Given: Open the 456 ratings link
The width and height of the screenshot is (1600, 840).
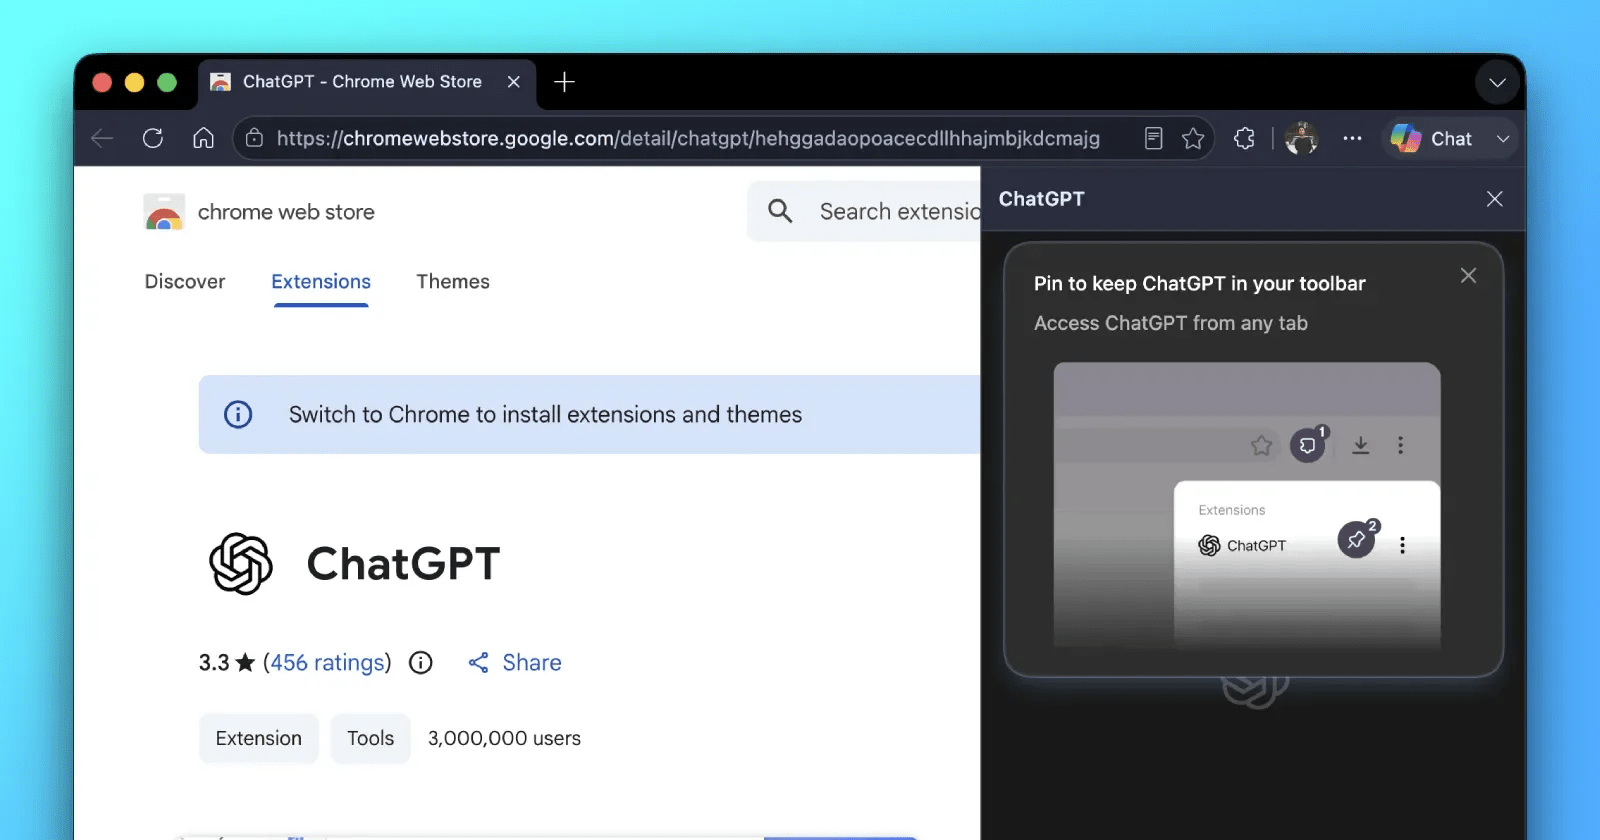Looking at the screenshot, I should [x=327, y=663].
